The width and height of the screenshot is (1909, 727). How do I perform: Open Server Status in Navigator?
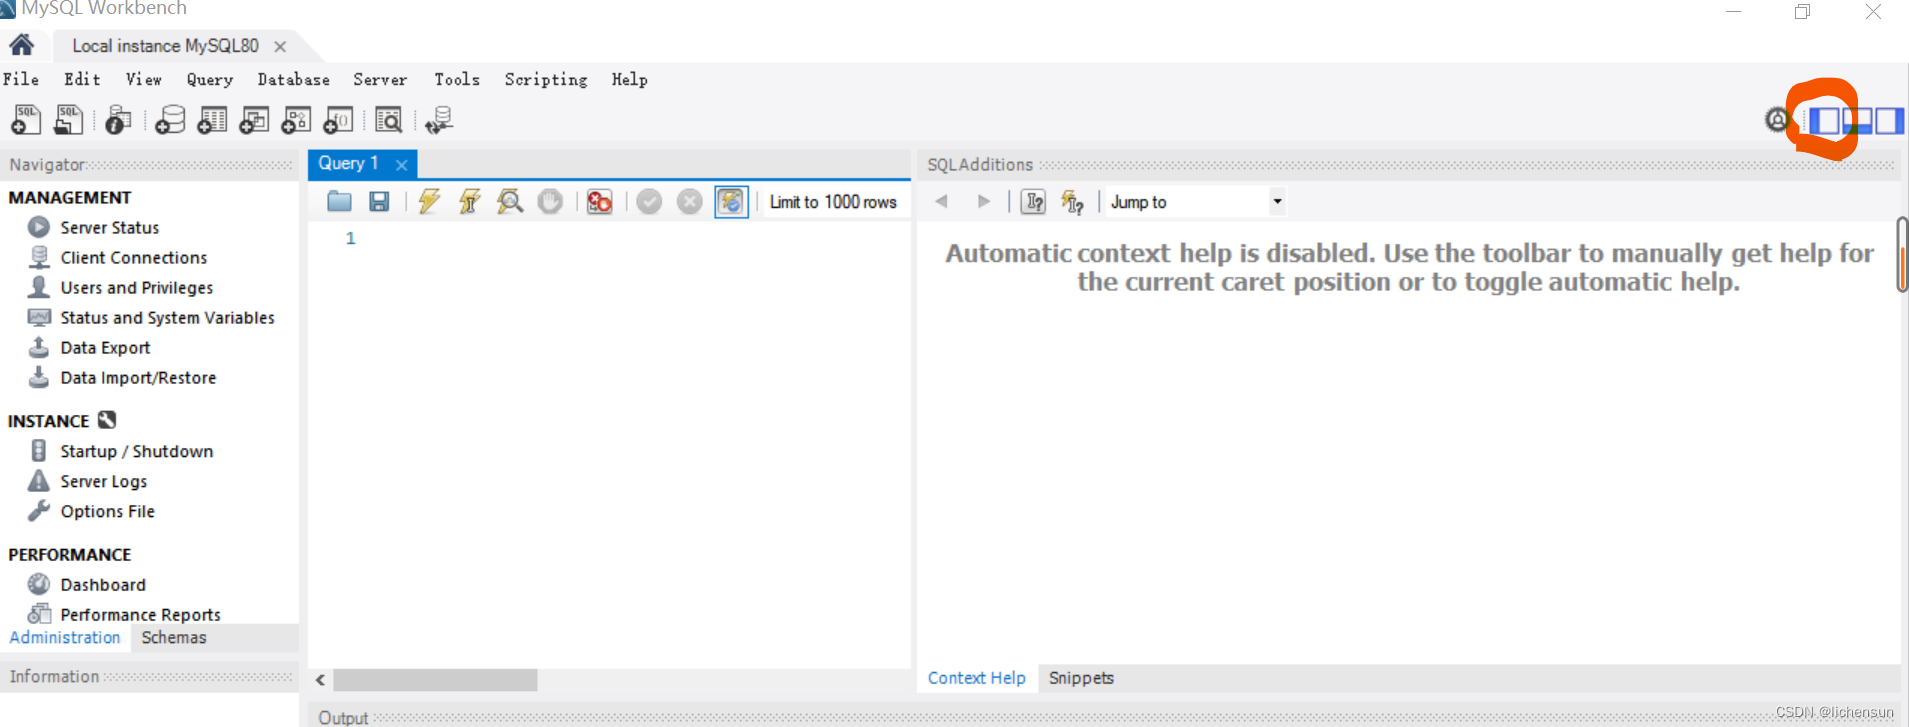pos(109,227)
